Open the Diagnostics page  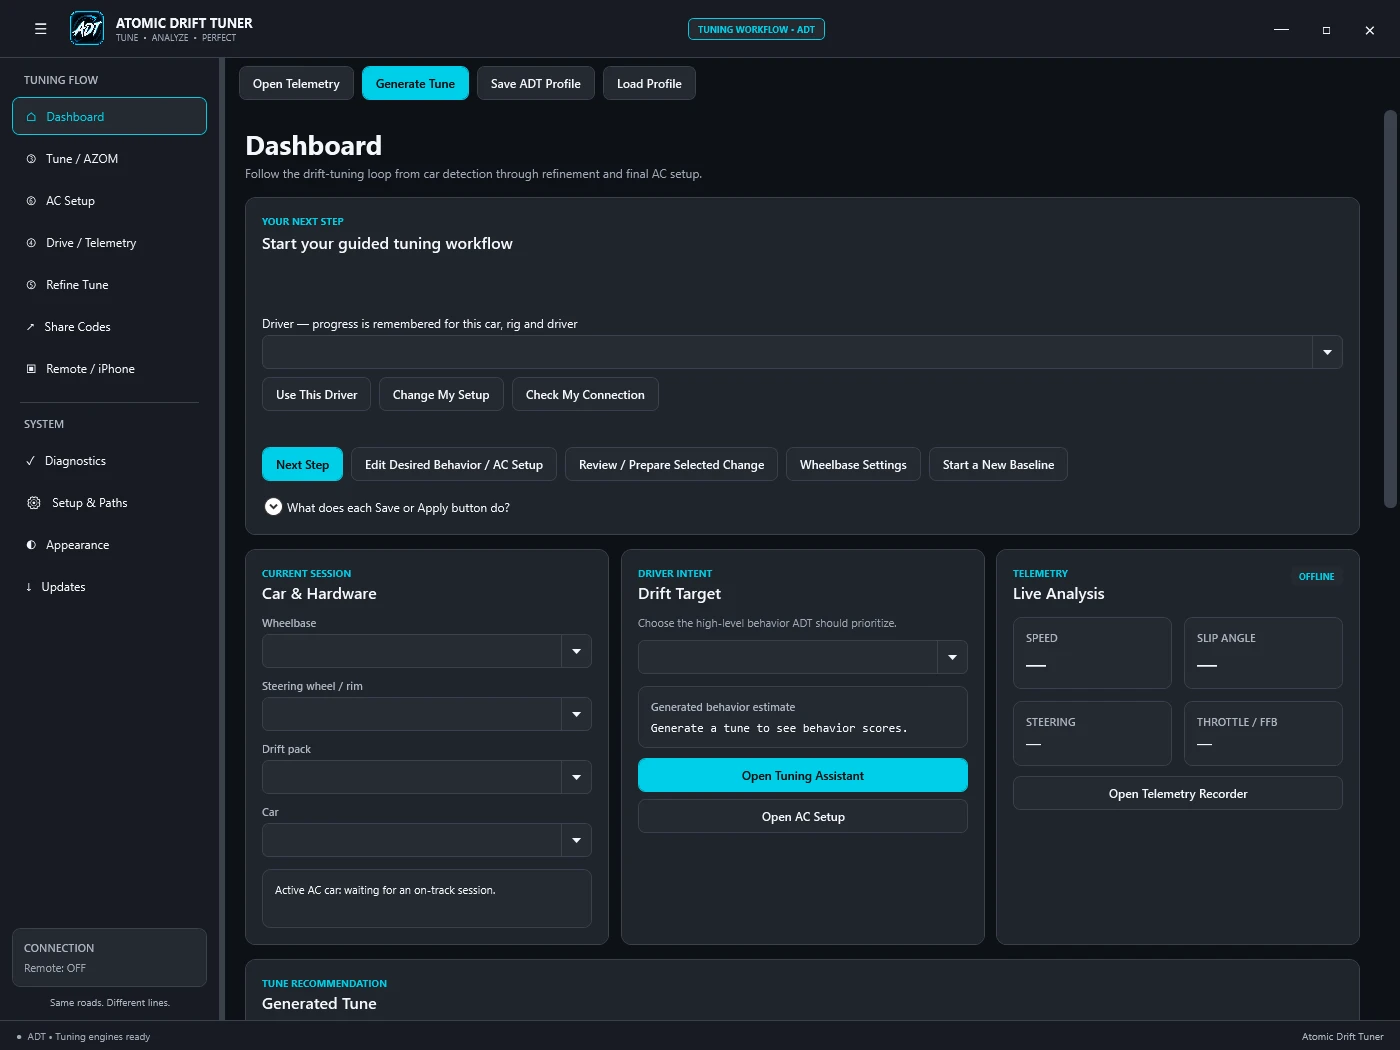109,461
